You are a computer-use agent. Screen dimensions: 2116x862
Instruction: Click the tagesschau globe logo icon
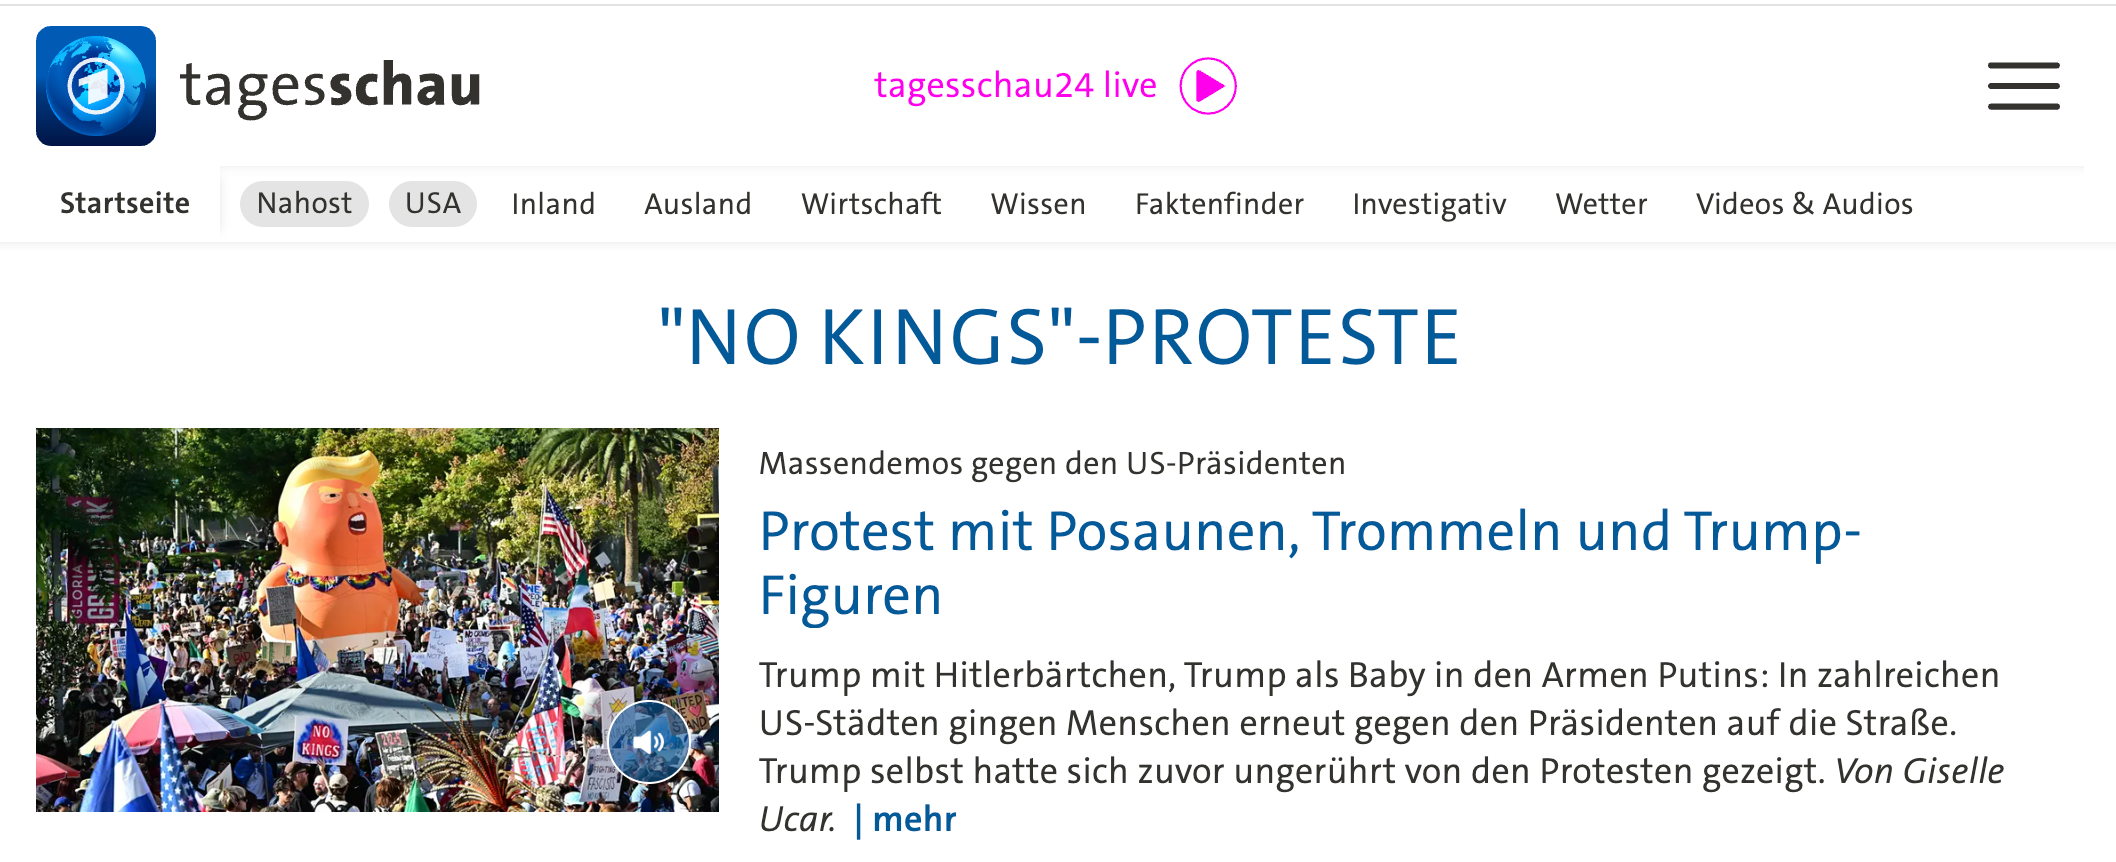[x=96, y=86]
